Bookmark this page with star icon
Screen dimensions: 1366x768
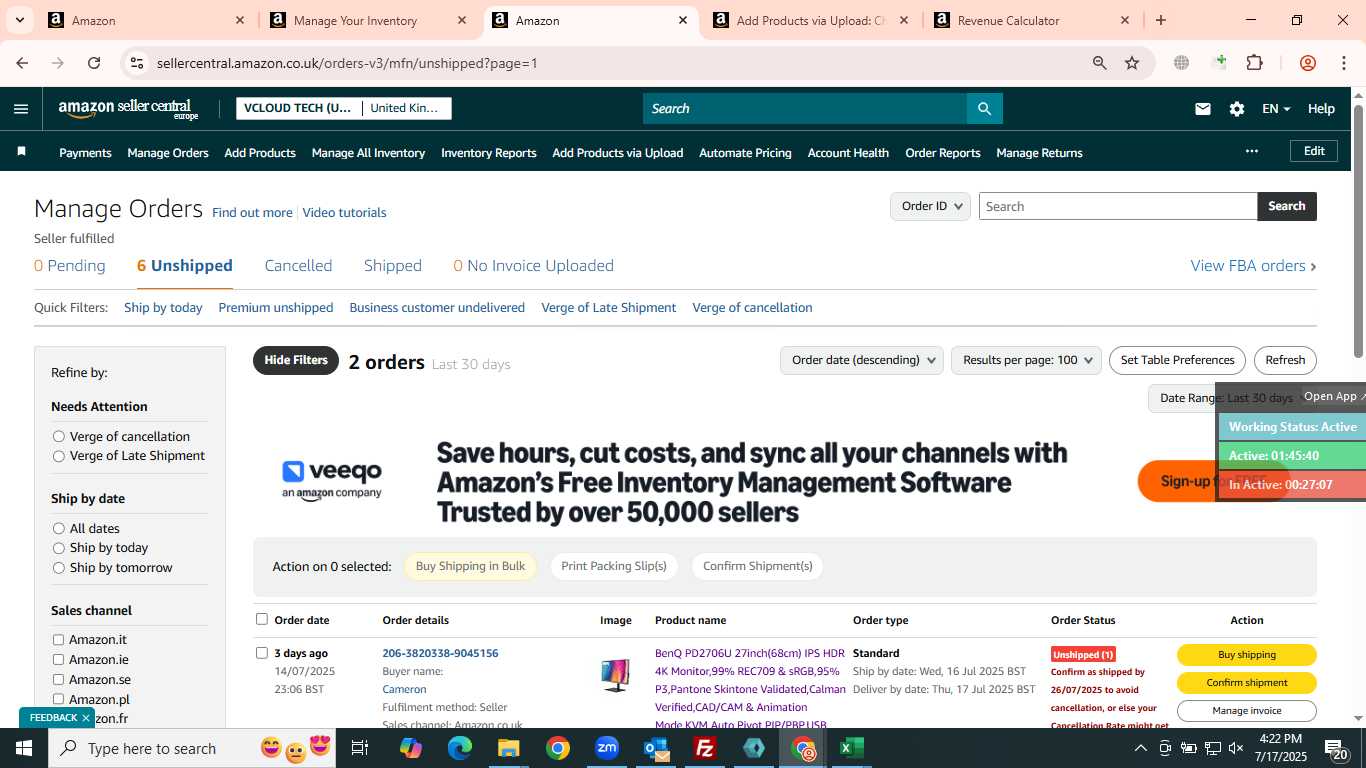tap(1132, 63)
